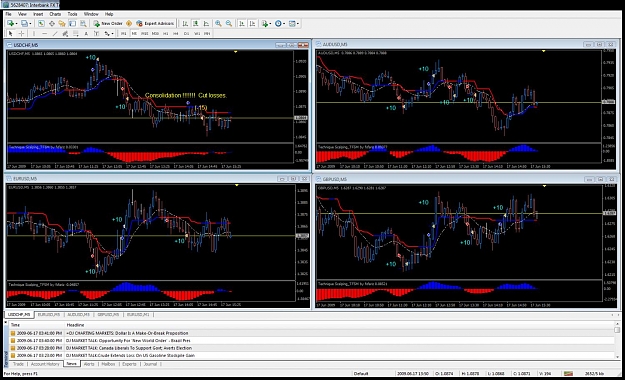Click the New Order button
The width and height of the screenshot is (625, 380).
point(108,24)
